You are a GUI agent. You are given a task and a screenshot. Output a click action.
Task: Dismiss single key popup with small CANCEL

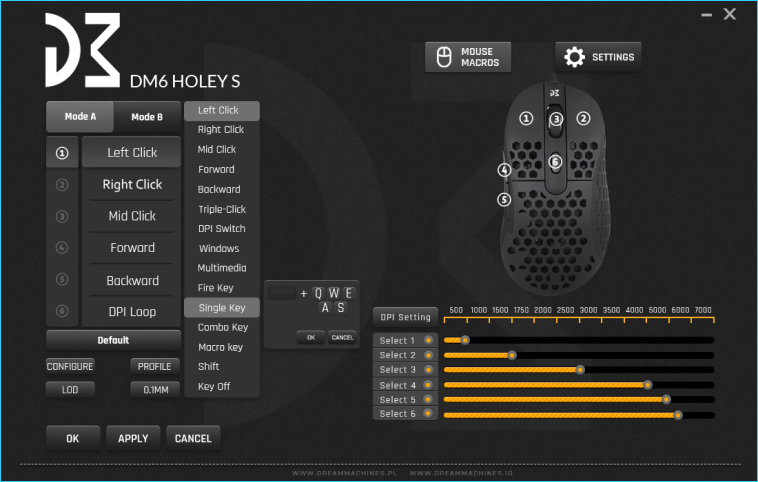[342, 337]
